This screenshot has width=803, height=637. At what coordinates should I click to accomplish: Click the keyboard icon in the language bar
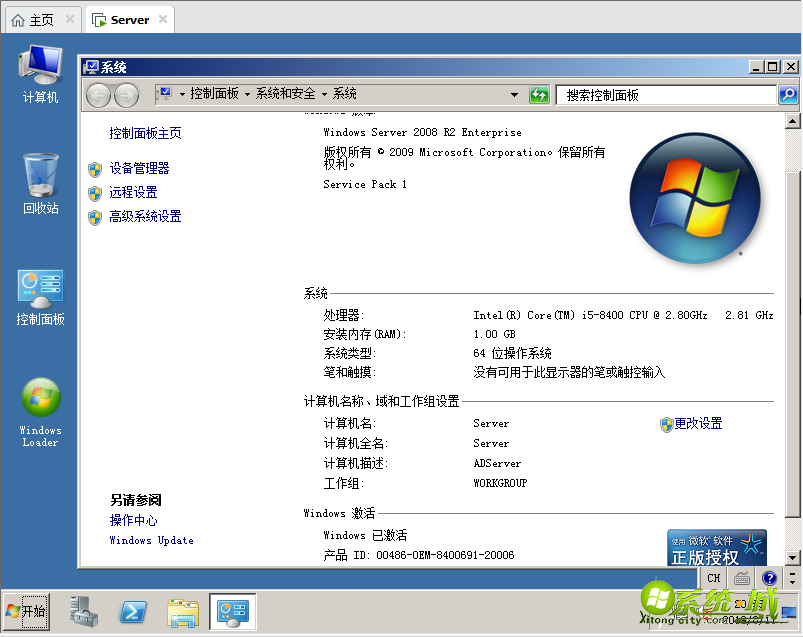pos(741,578)
